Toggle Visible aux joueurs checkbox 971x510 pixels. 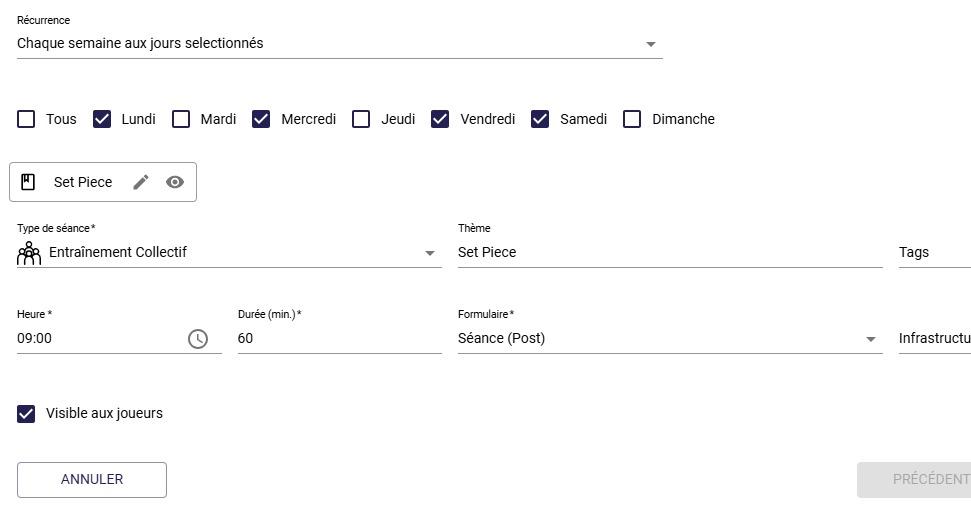pos(26,413)
